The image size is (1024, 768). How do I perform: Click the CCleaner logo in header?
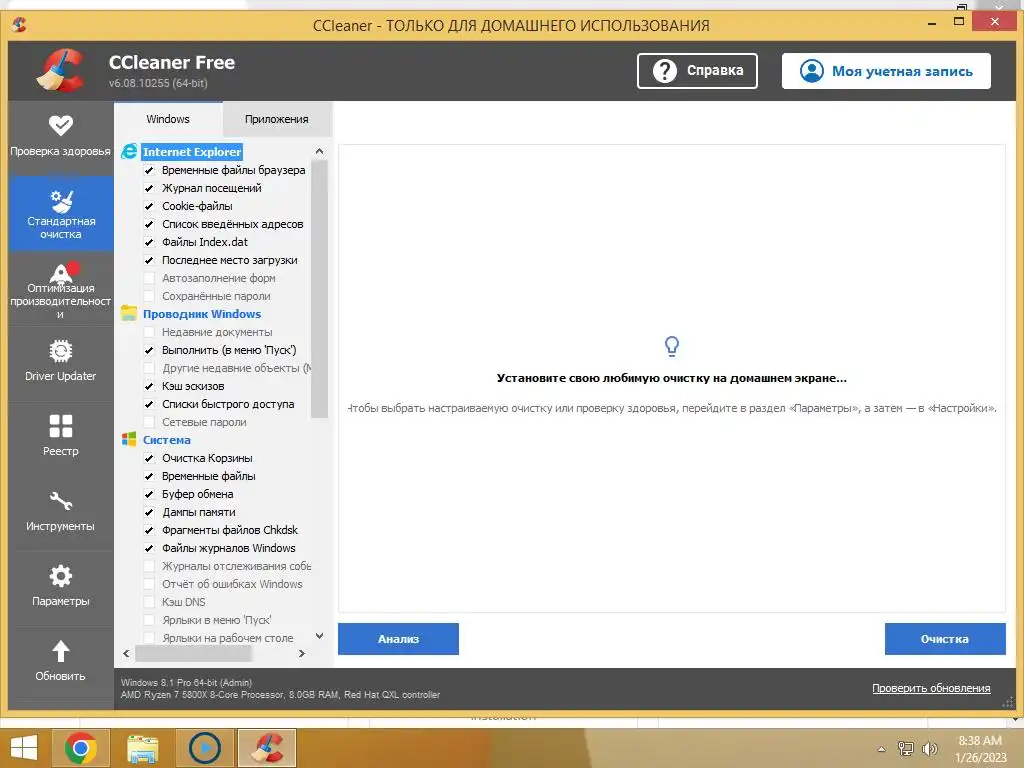click(61, 71)
